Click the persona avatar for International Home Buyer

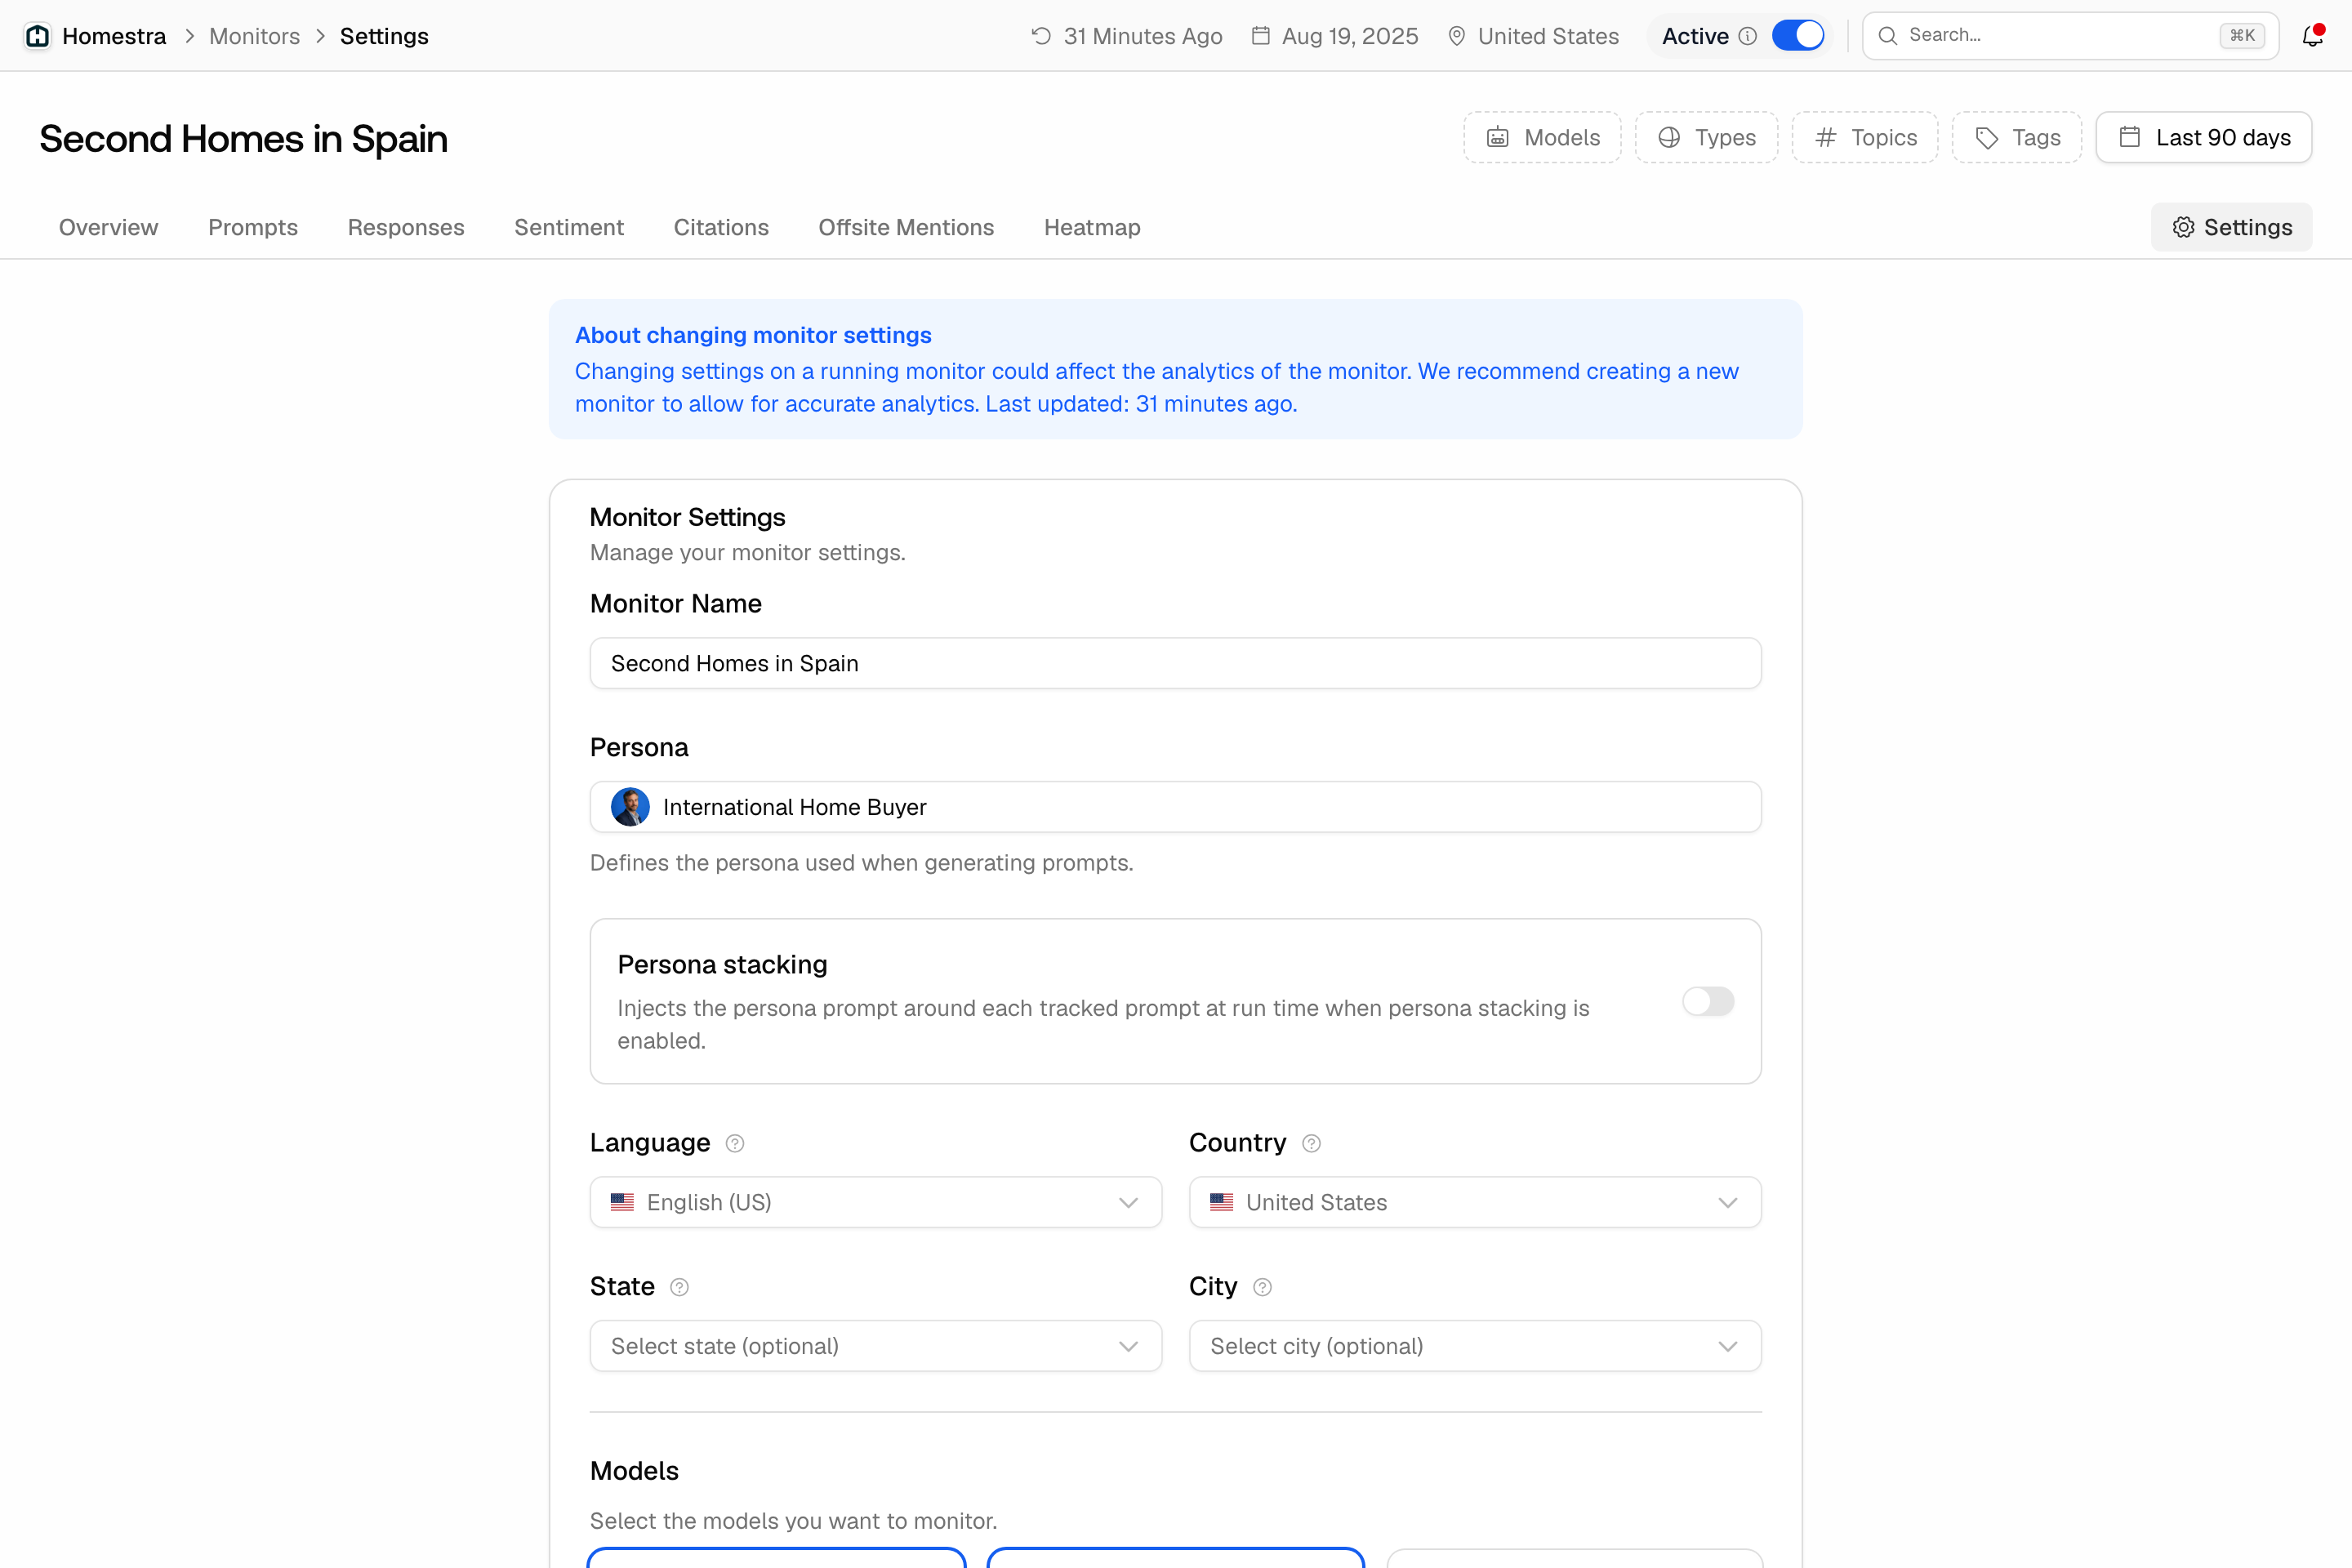[x=630, y=807]
